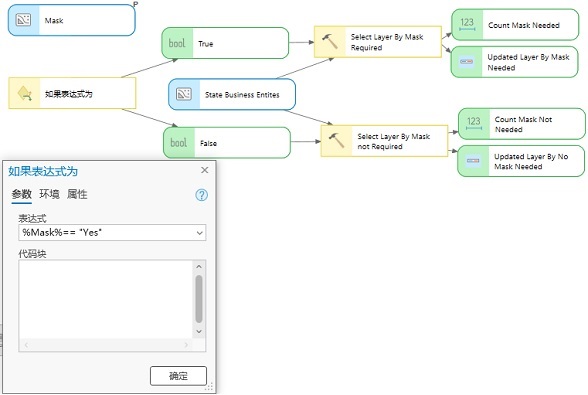Click the code block horizontal scroll right arrow

pos(186,345)
